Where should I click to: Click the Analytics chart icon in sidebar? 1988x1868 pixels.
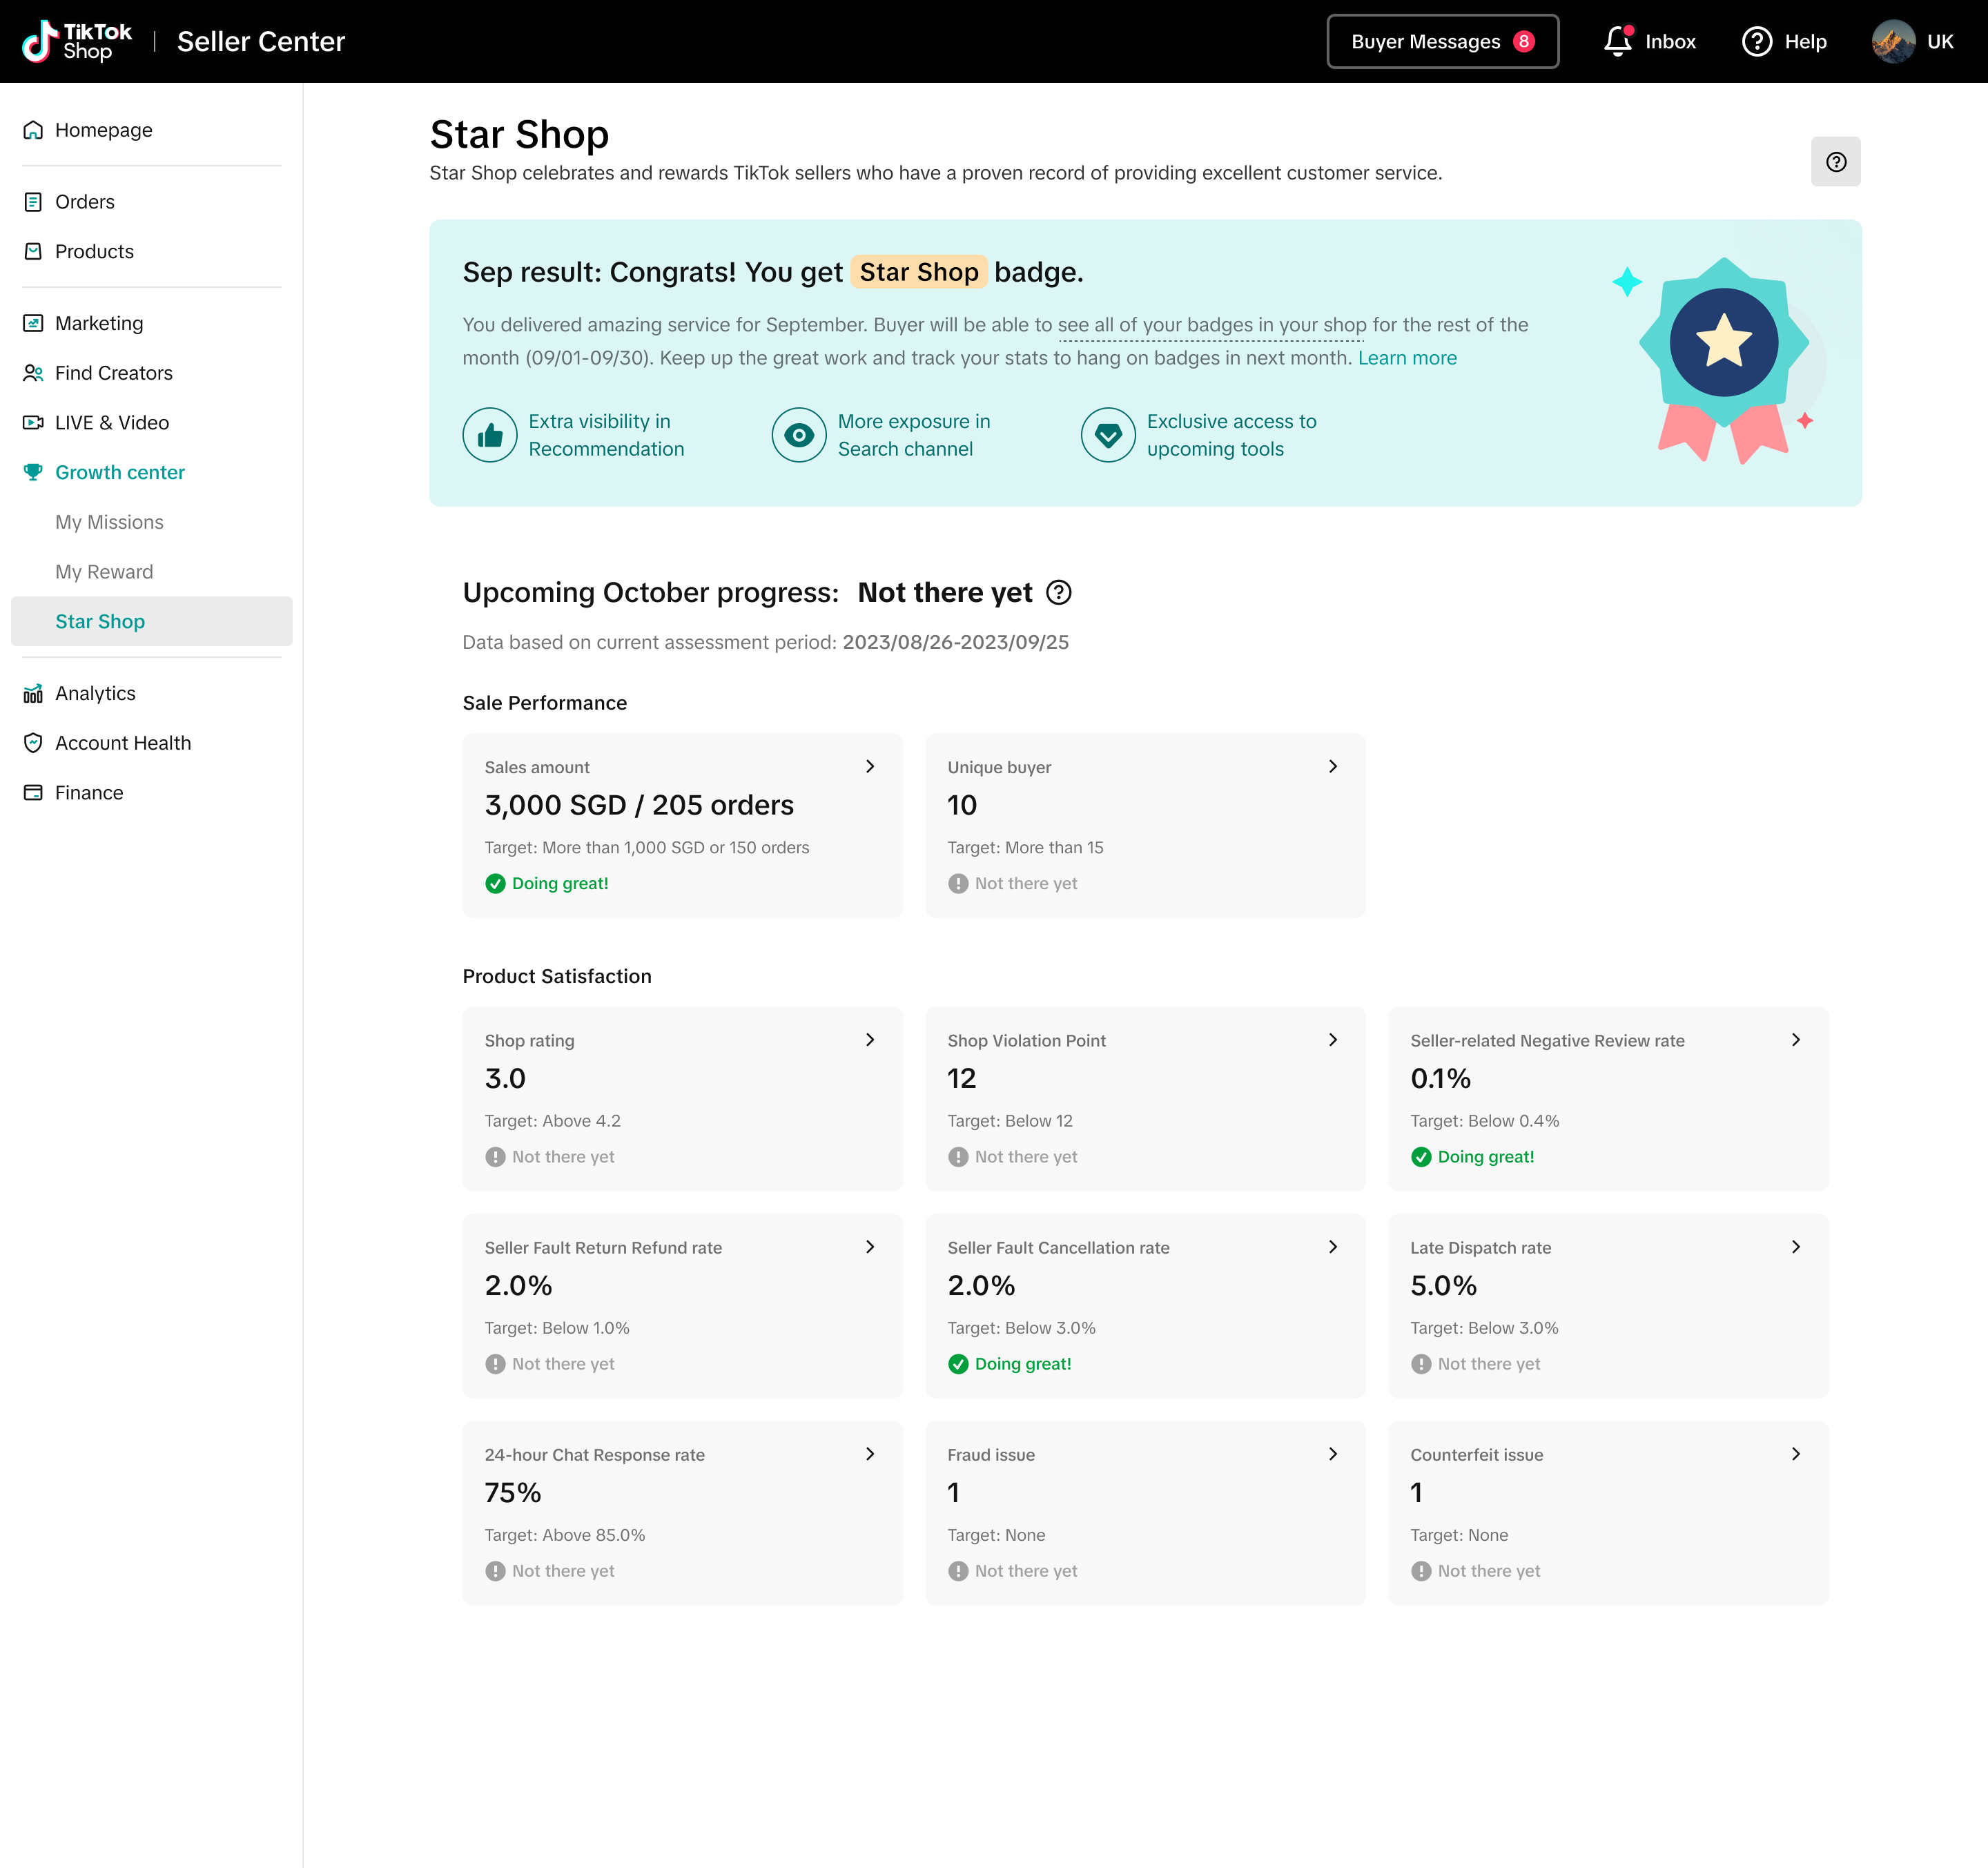(33, 693)
